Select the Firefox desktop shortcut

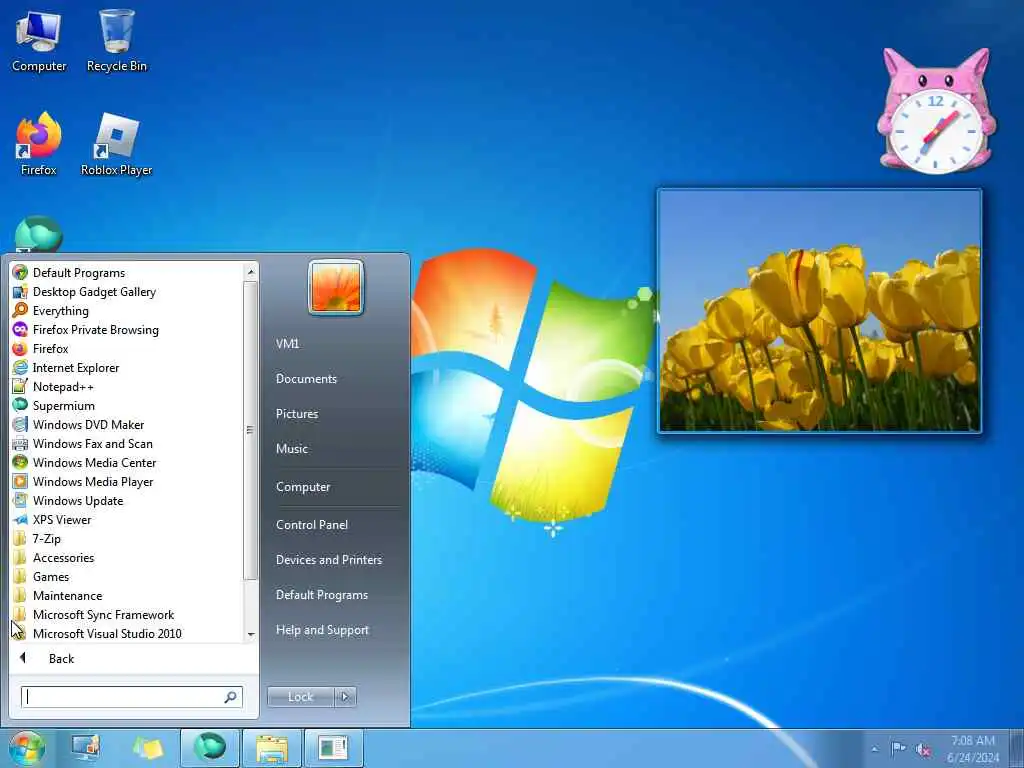(x=39, y=144)
